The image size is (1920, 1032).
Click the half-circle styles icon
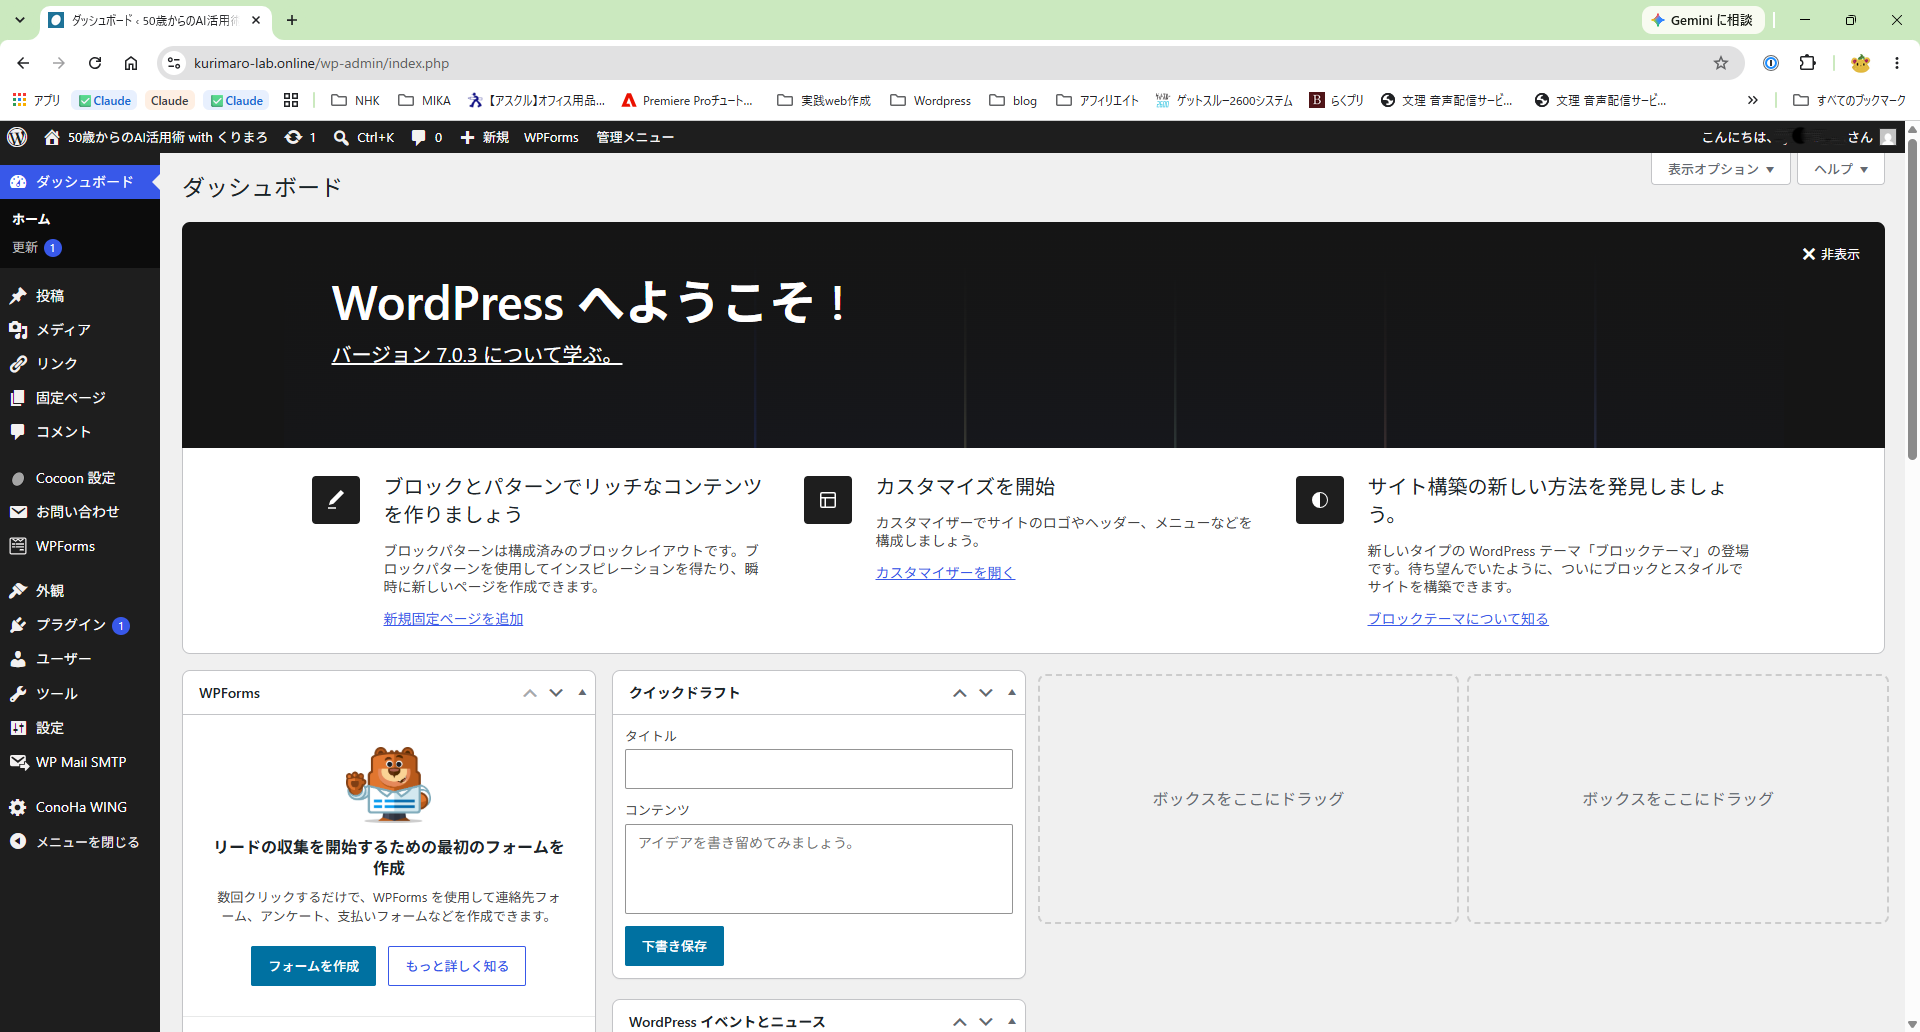pos(1320,500)
